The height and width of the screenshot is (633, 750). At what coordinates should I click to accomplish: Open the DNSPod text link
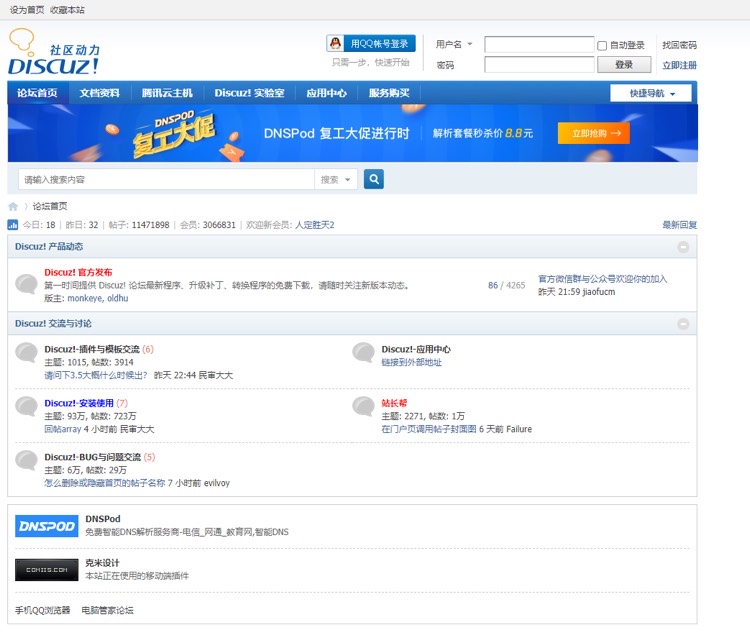click(103, 519)
